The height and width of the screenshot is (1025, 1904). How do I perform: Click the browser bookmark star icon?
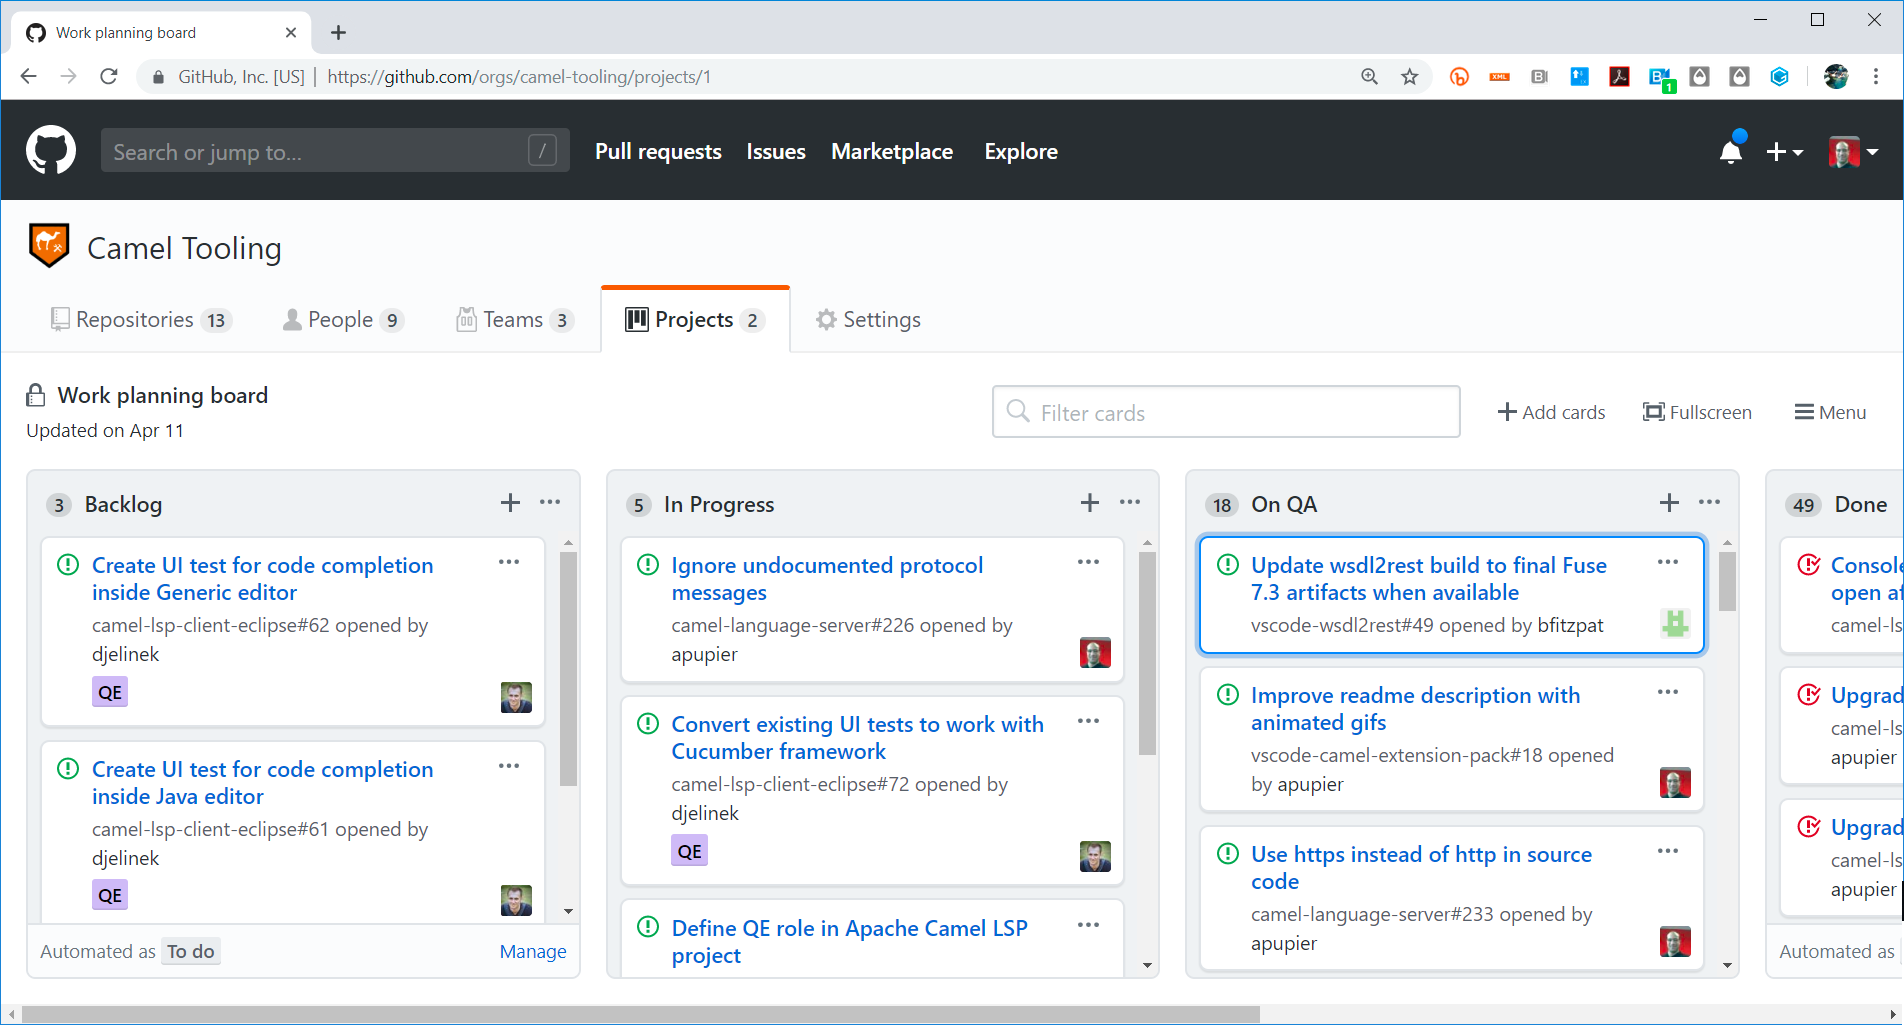pyautogui.click(x=1410, y=76)
